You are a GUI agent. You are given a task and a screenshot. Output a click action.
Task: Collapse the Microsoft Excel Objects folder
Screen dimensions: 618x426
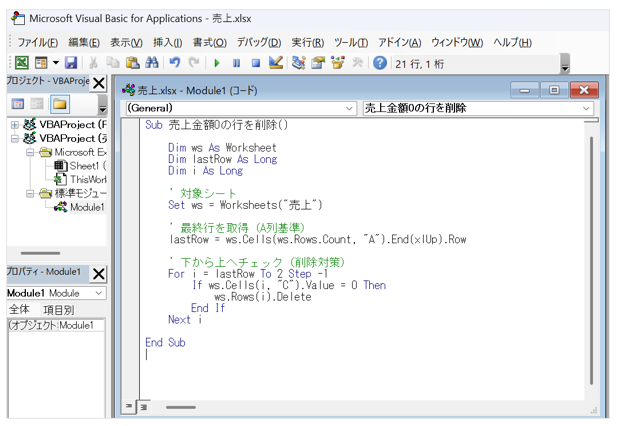coord(30,152)
